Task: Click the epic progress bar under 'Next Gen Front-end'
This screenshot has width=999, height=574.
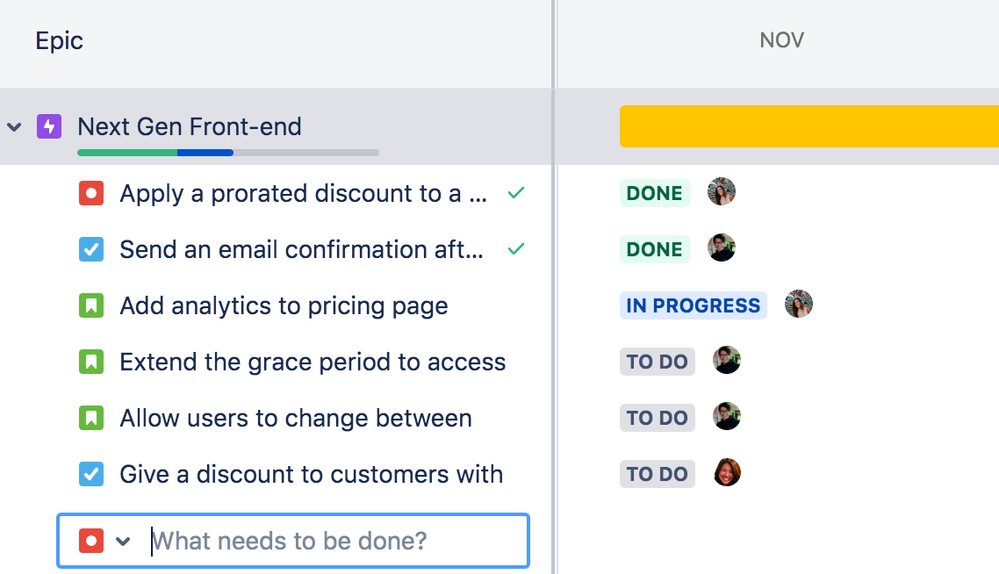Action: (x=228, y=153)
